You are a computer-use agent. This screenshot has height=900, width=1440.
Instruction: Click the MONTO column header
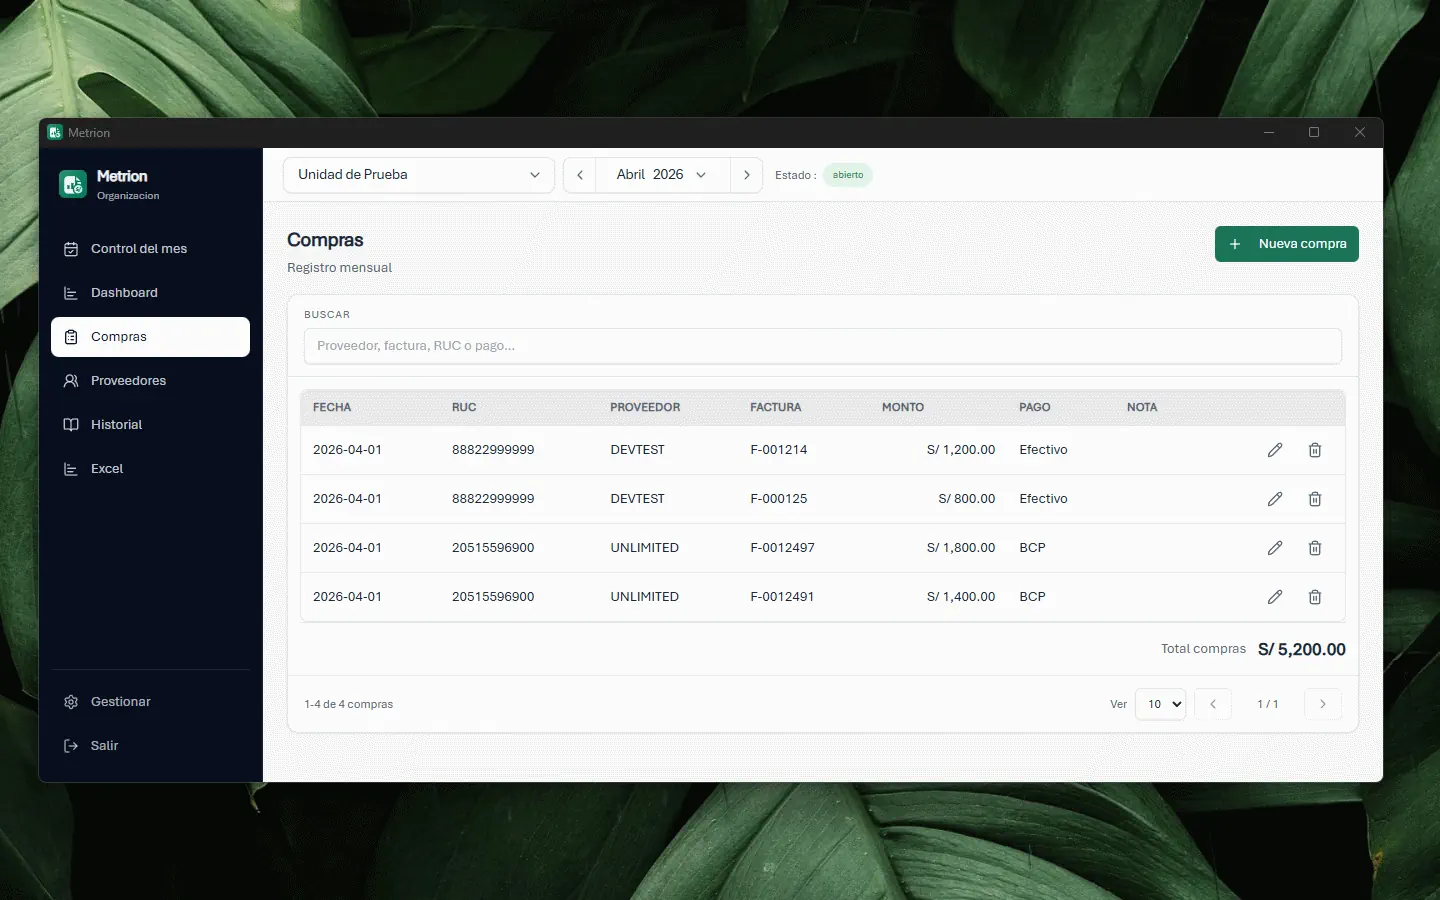(x=903, y=407)
